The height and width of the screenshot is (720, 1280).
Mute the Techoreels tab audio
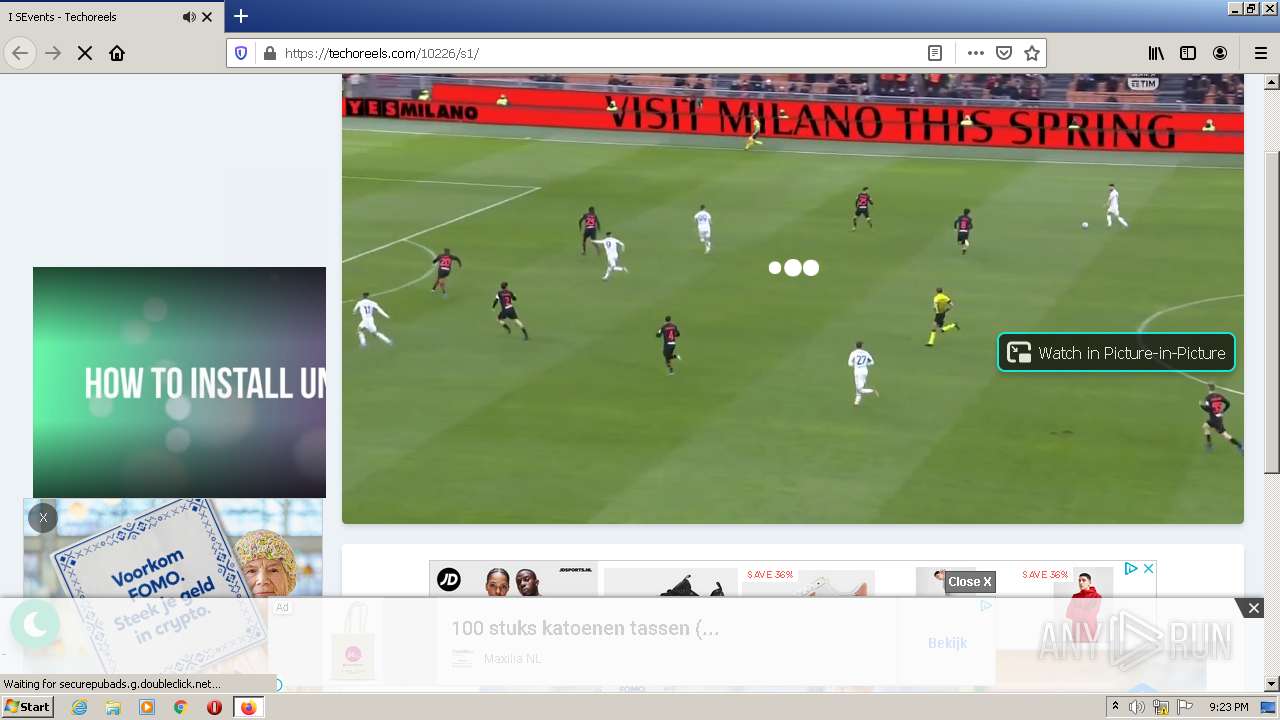pos(189,17)
